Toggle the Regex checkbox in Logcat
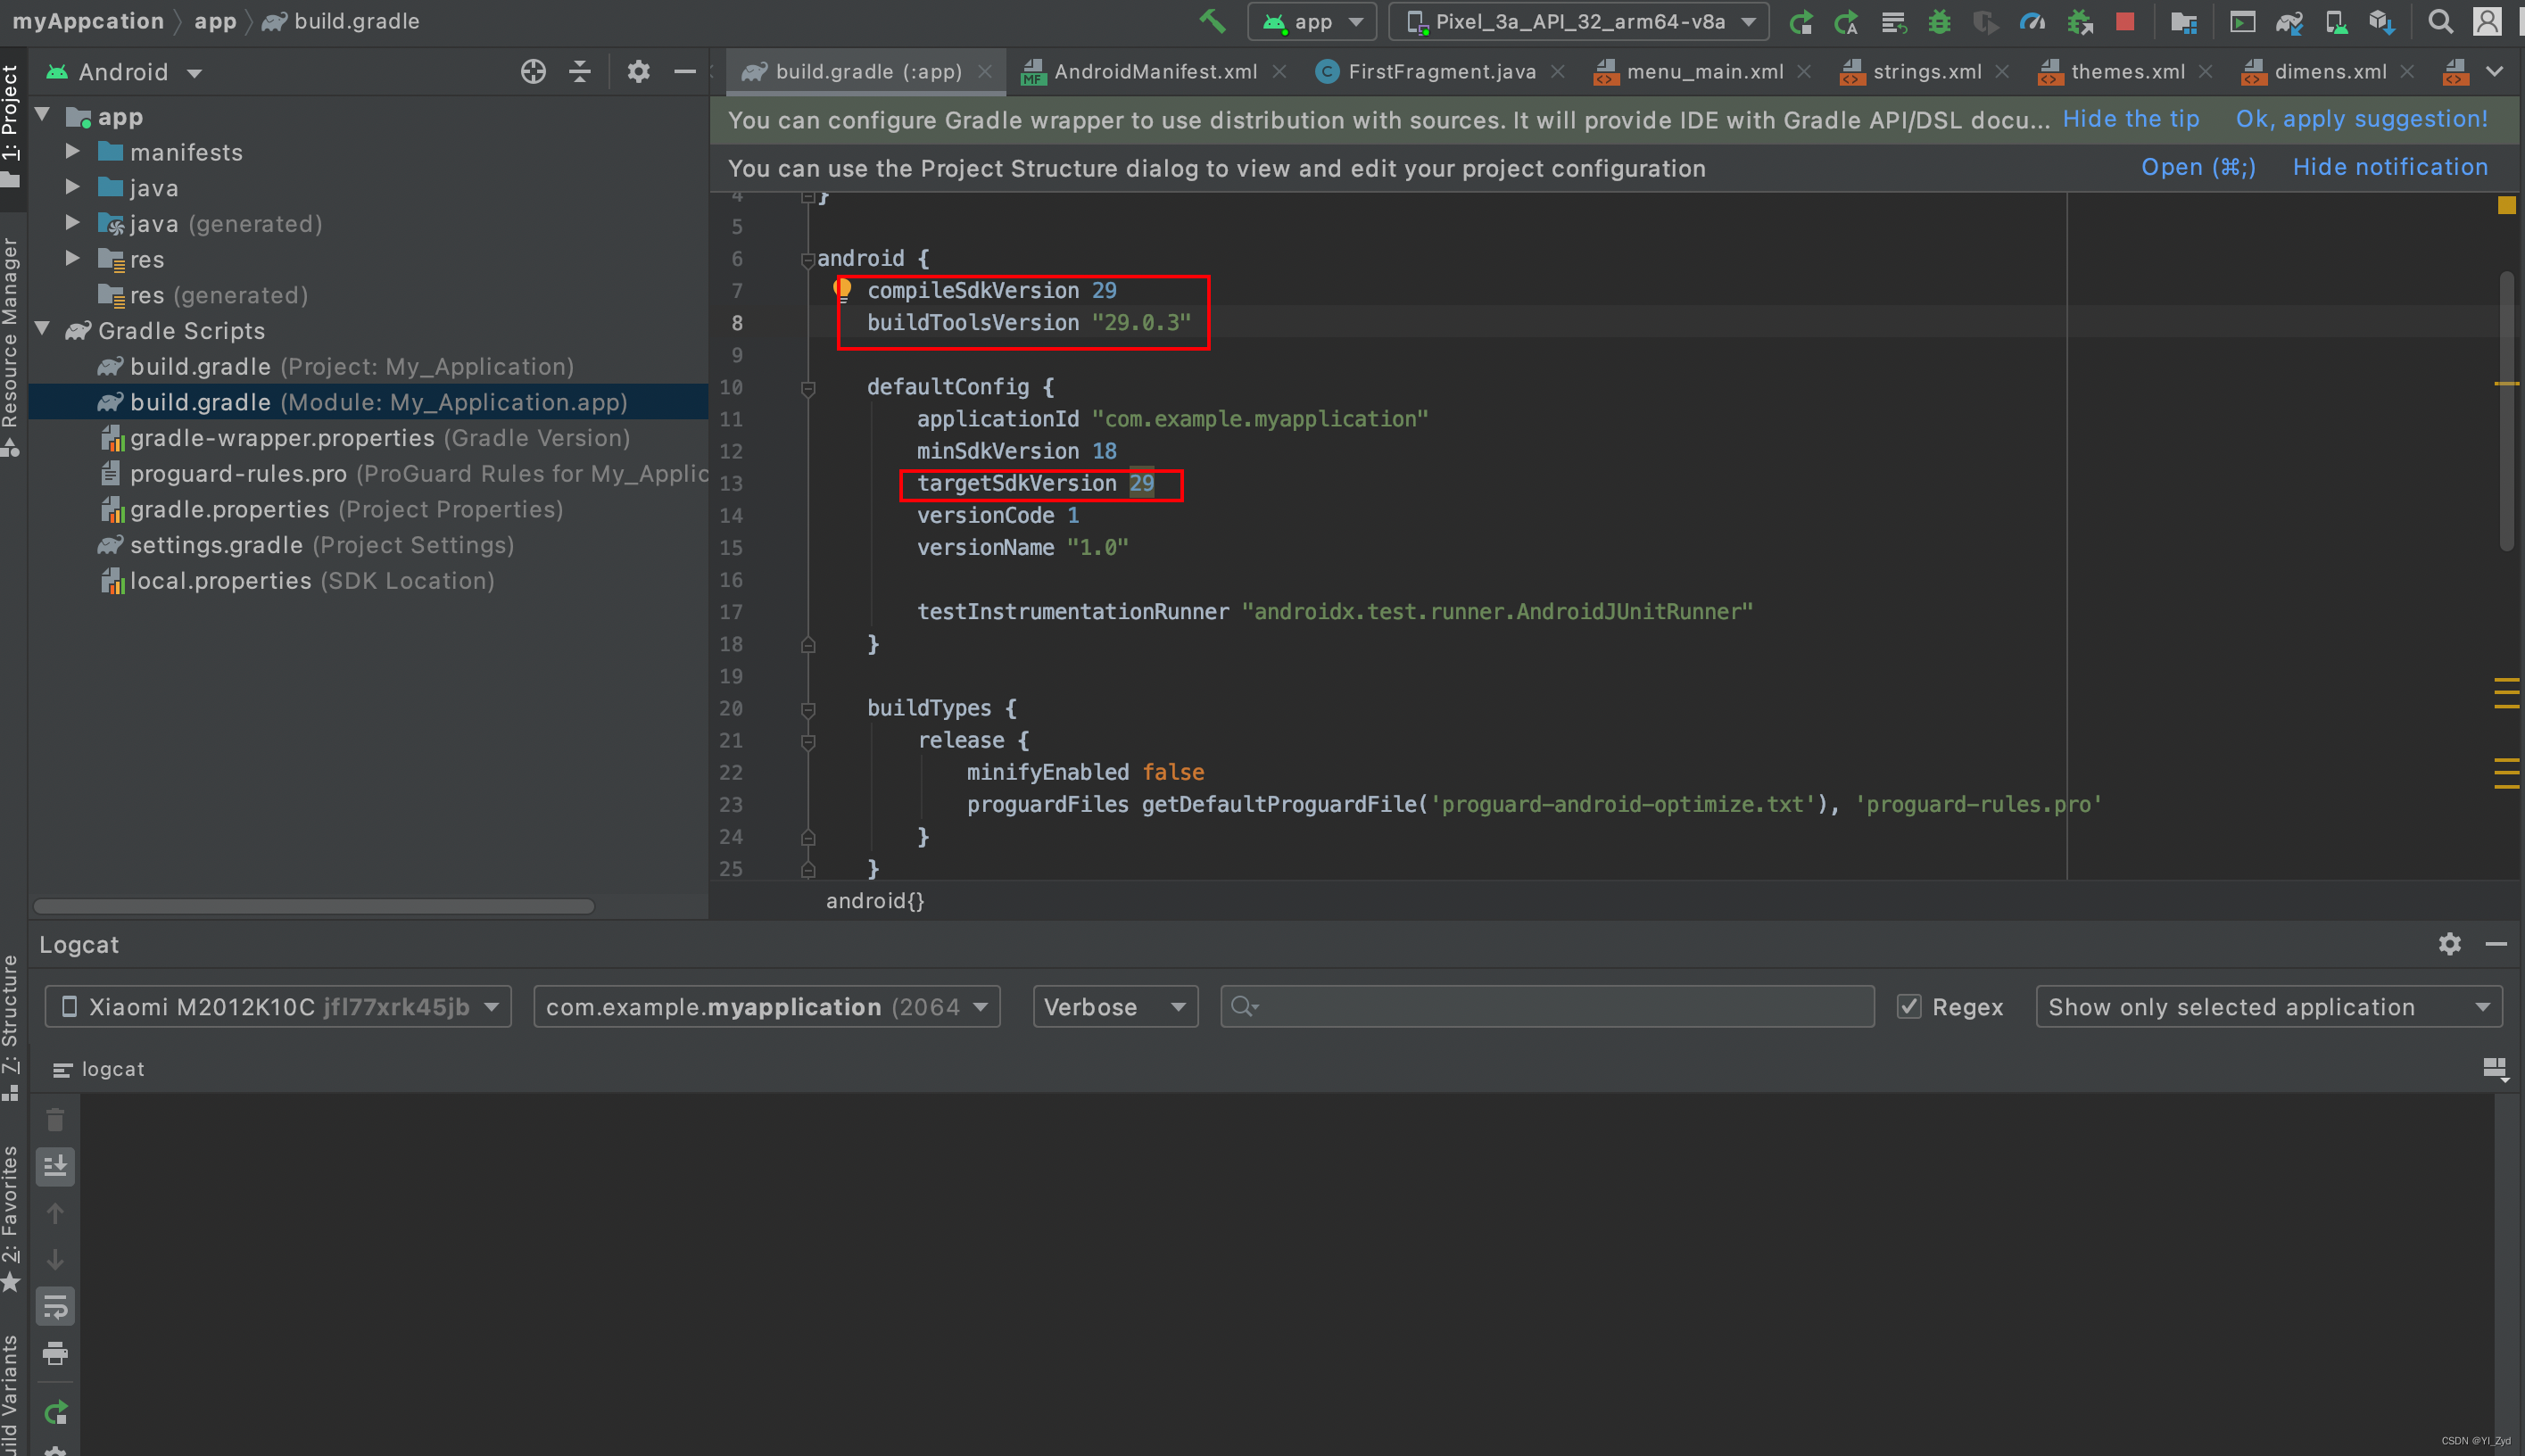Screen dimensions: 2525x1456 [x=1909, y=1006]
